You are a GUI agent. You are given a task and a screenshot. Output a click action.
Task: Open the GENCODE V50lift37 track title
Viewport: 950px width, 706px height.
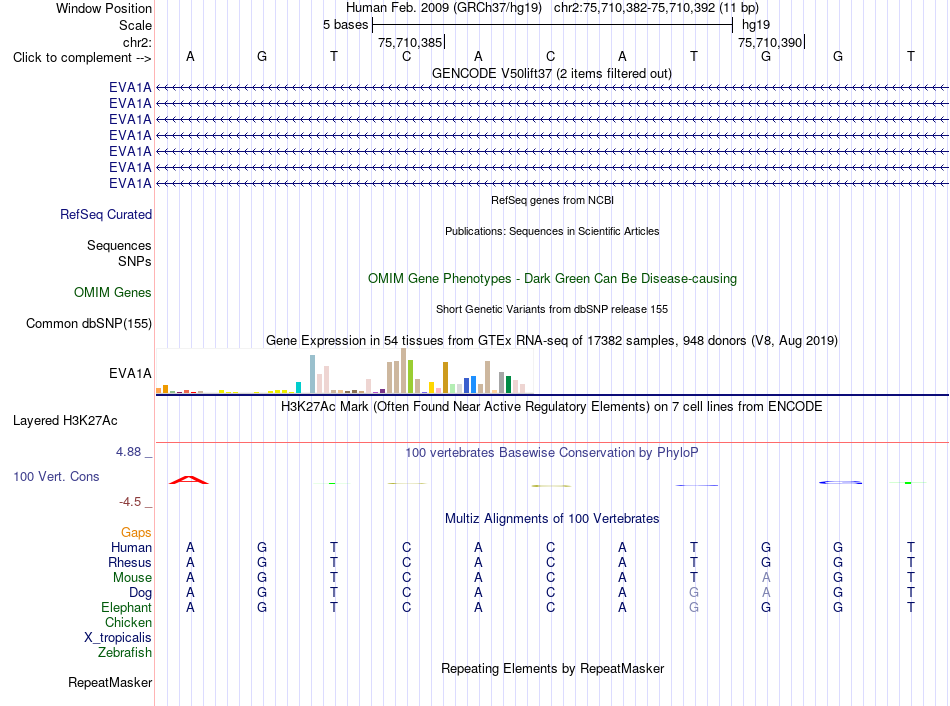[x=552, y=73]
